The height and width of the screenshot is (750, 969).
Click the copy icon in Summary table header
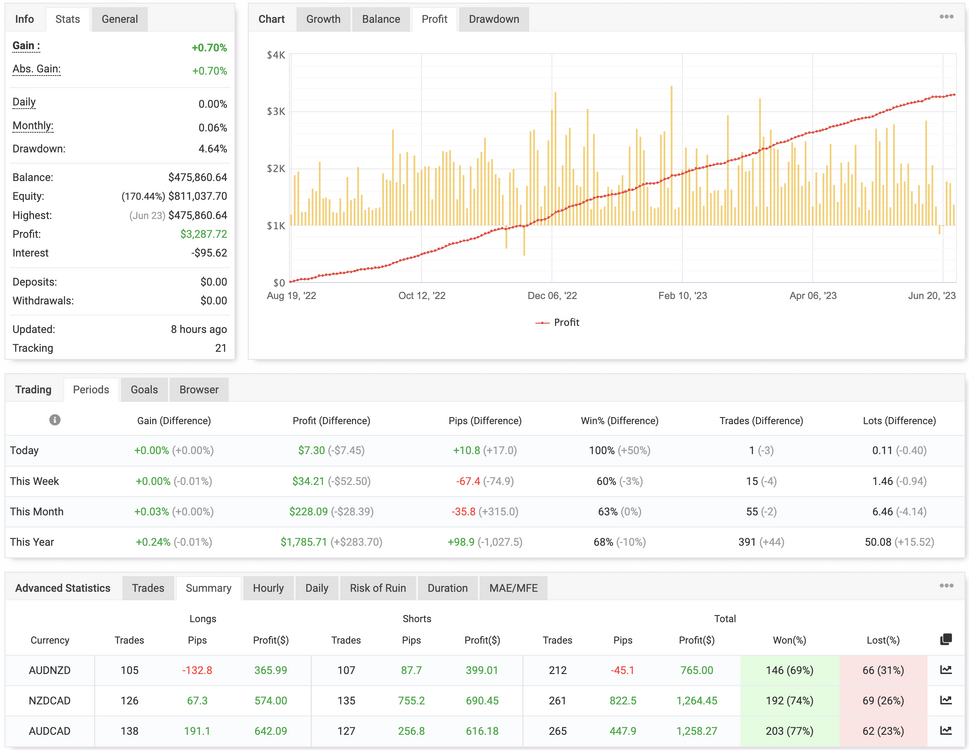(946, 639)
